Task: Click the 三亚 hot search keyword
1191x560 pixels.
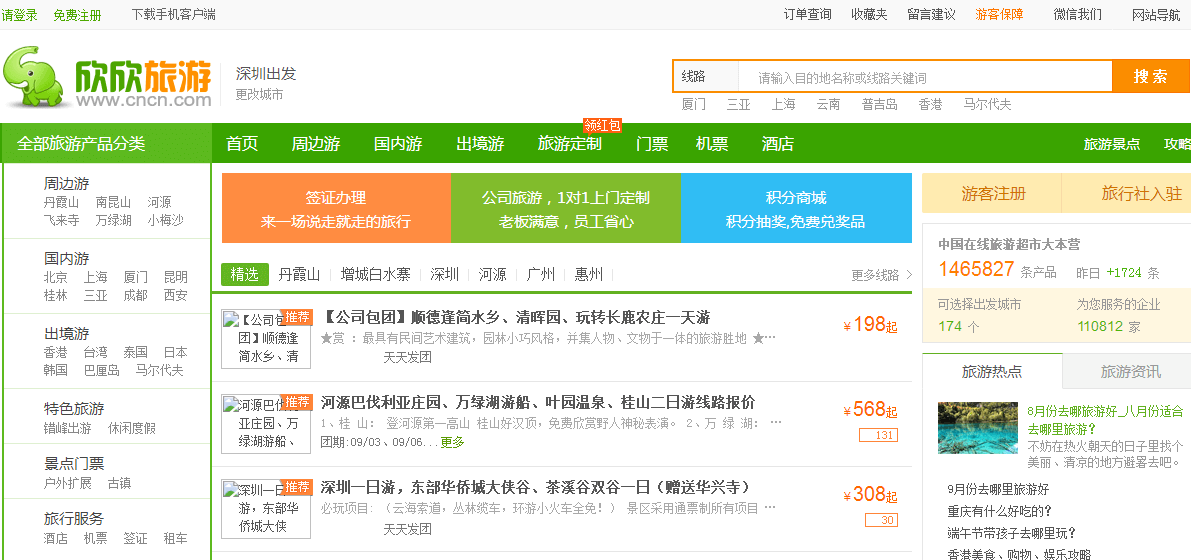Action: (738, 104)
